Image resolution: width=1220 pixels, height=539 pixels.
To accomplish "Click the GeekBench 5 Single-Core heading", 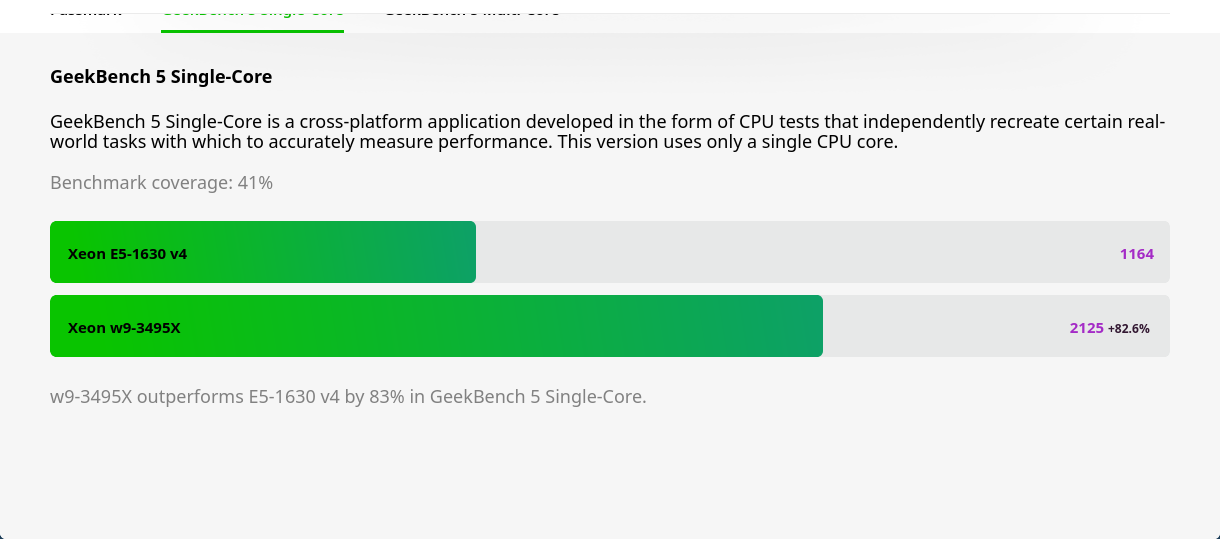I will 161,77.
